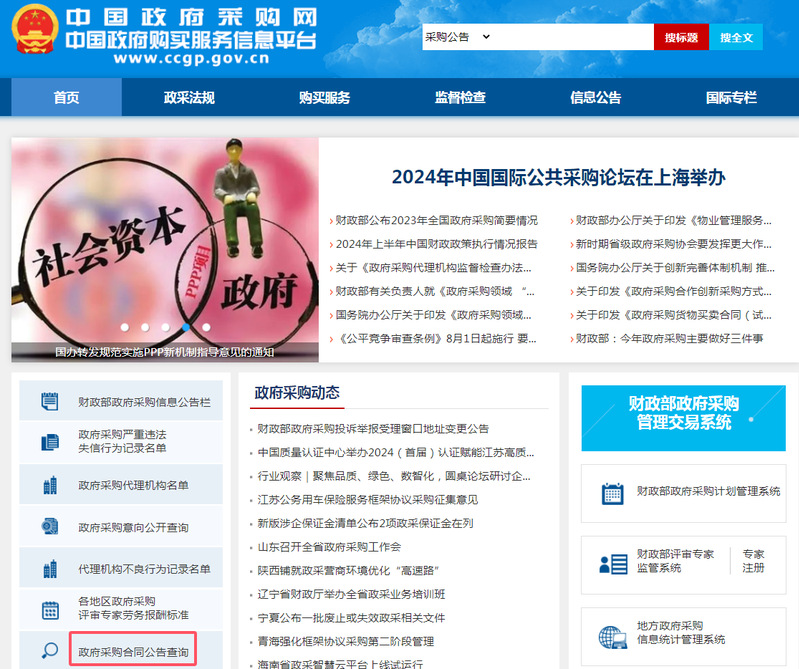Open 辽宁省财政厅举办全省政采业务培训班
The height and width of the screenshot is (669, 799).
coord(351,594)
